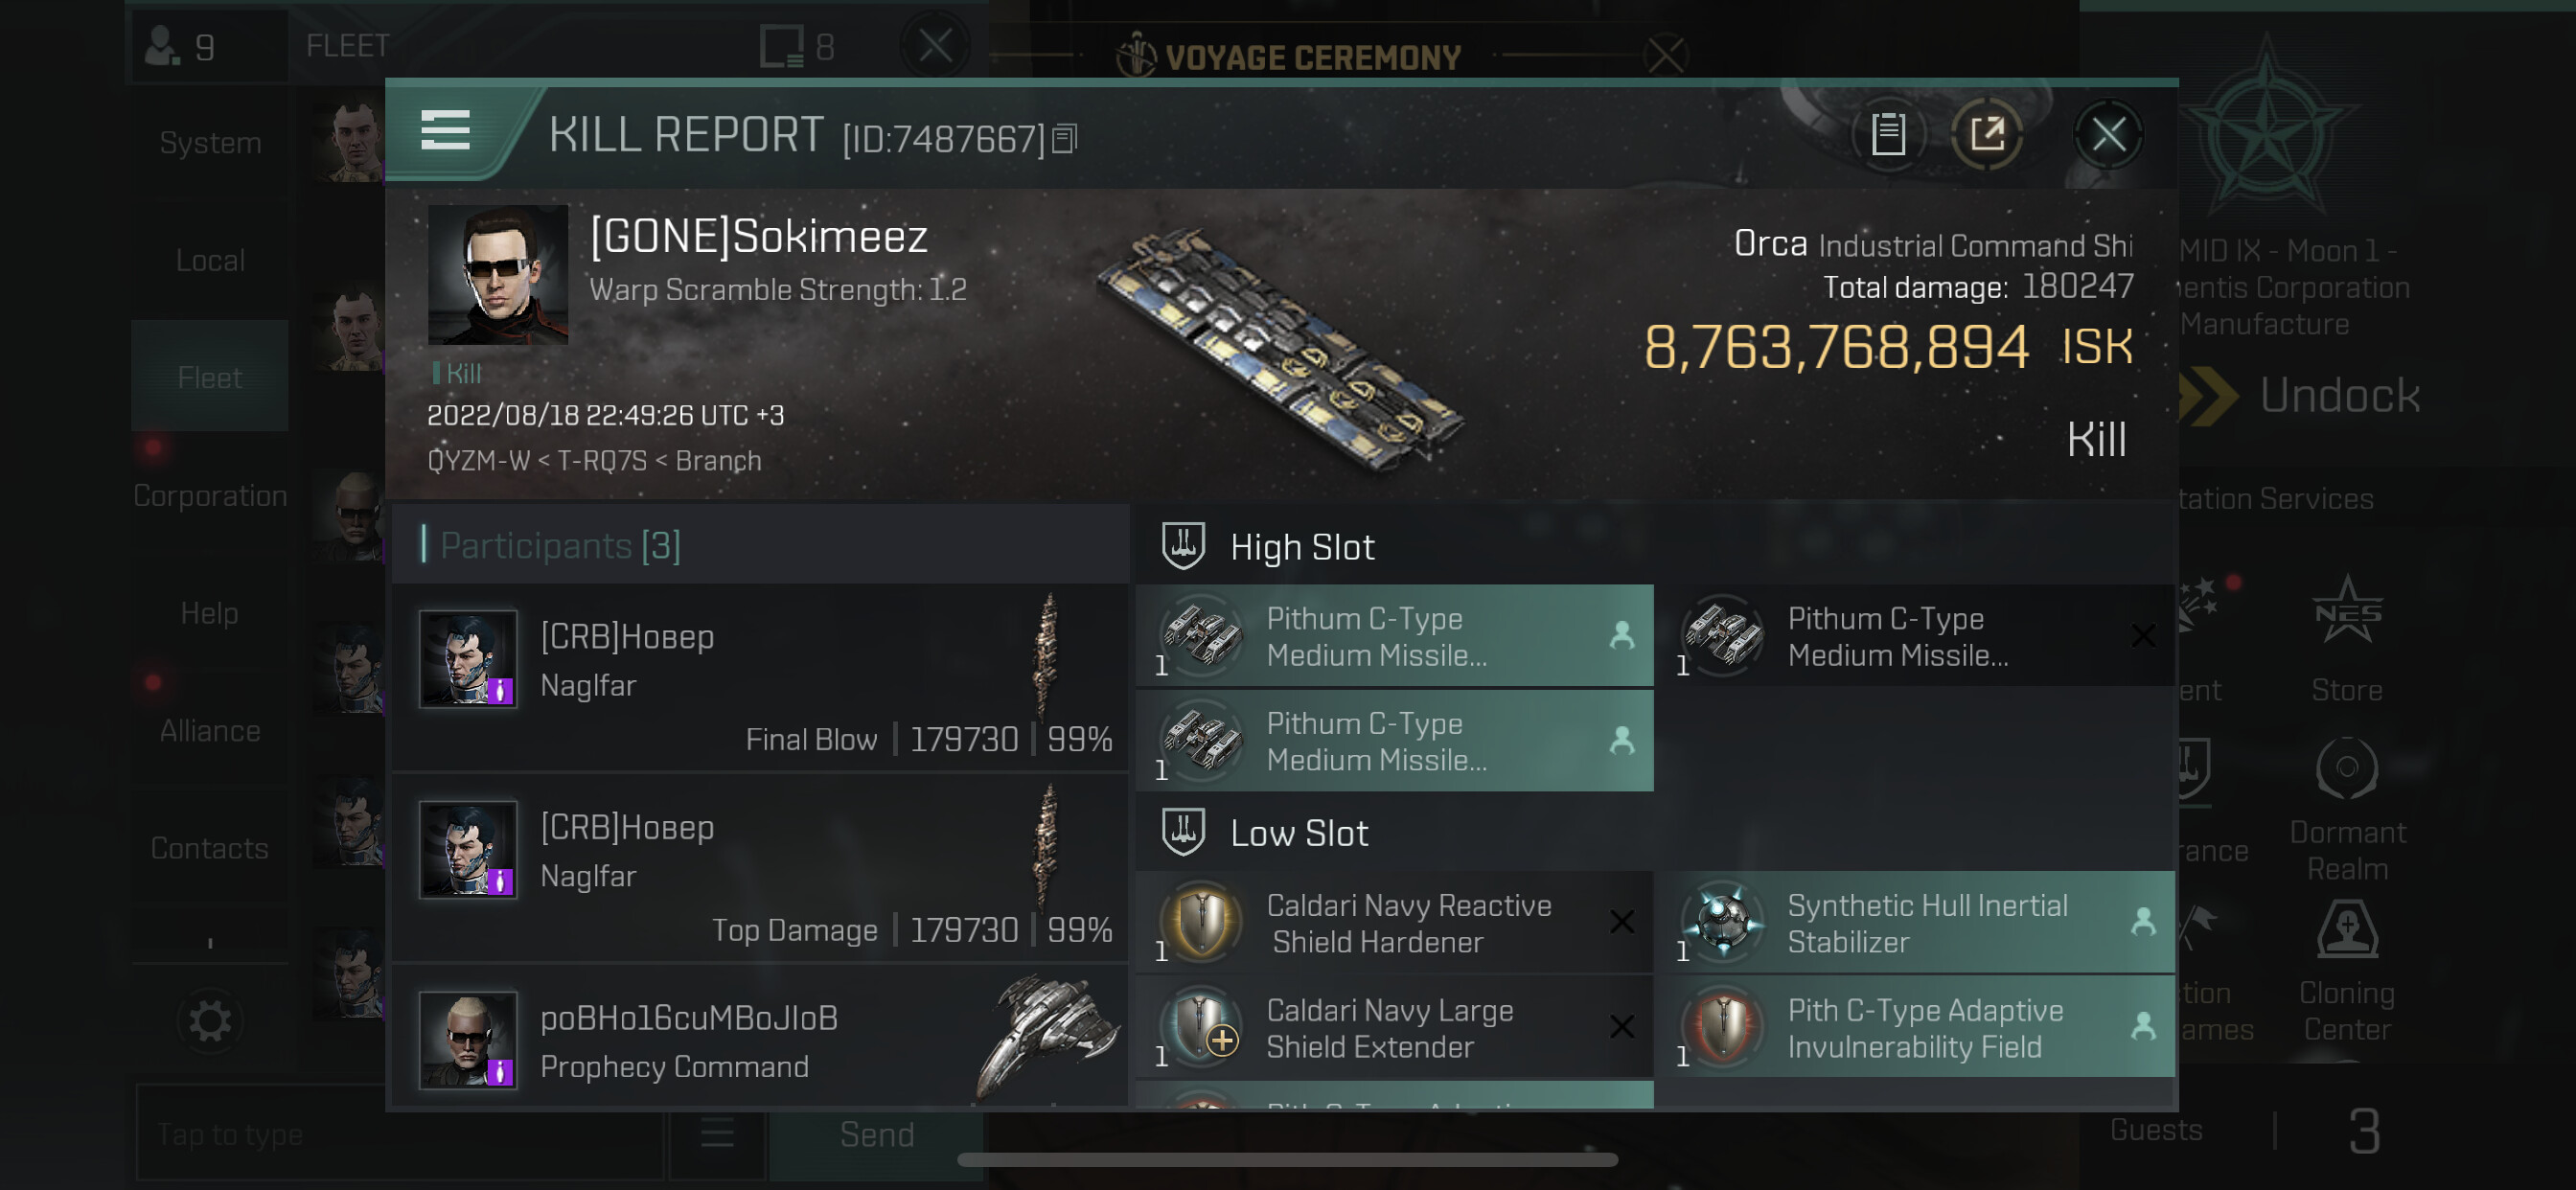The image size is (2576, 1190).
Task: View Sokimeez's character portrait
Action: pos(498,275)
